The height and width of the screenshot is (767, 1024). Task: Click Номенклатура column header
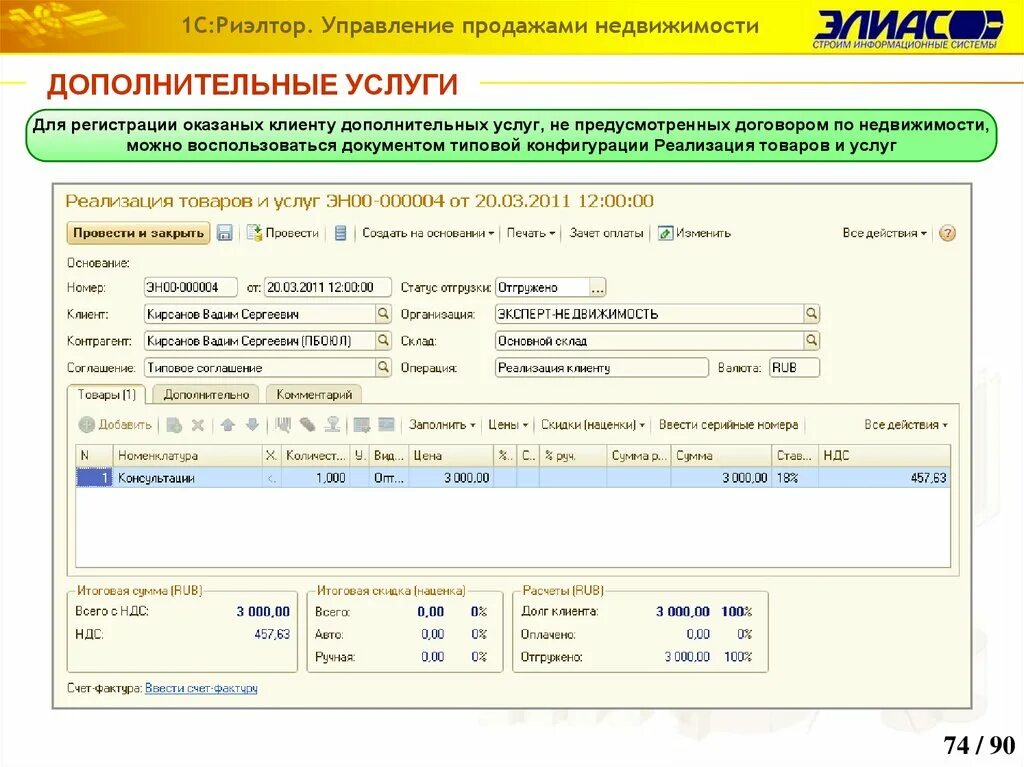pos(187,455)
